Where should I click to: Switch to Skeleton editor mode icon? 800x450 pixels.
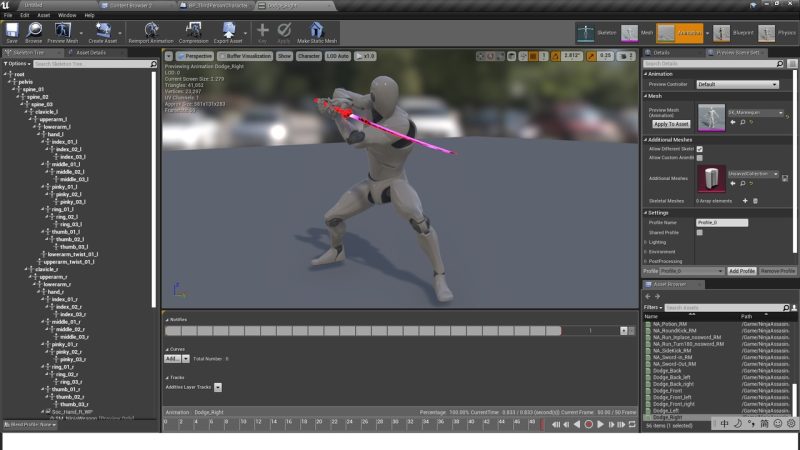coord(582,33)
